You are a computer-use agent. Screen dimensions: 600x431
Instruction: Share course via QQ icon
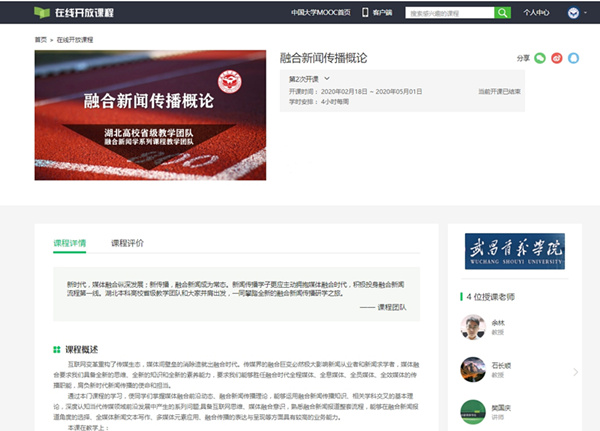[x=573, y=58]
